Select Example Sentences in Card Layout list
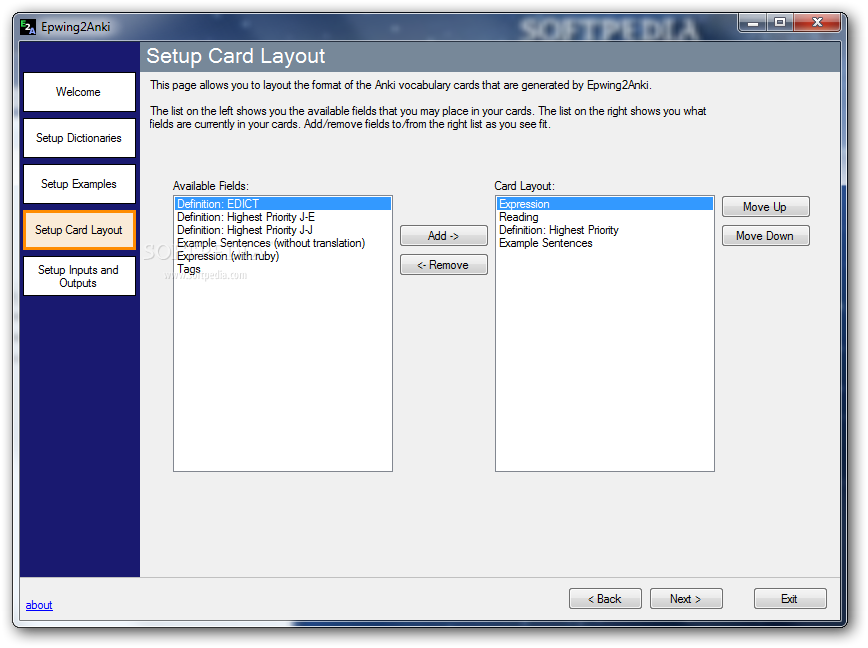The height and width of the screenshot is (648, 868). coord(604,243)
